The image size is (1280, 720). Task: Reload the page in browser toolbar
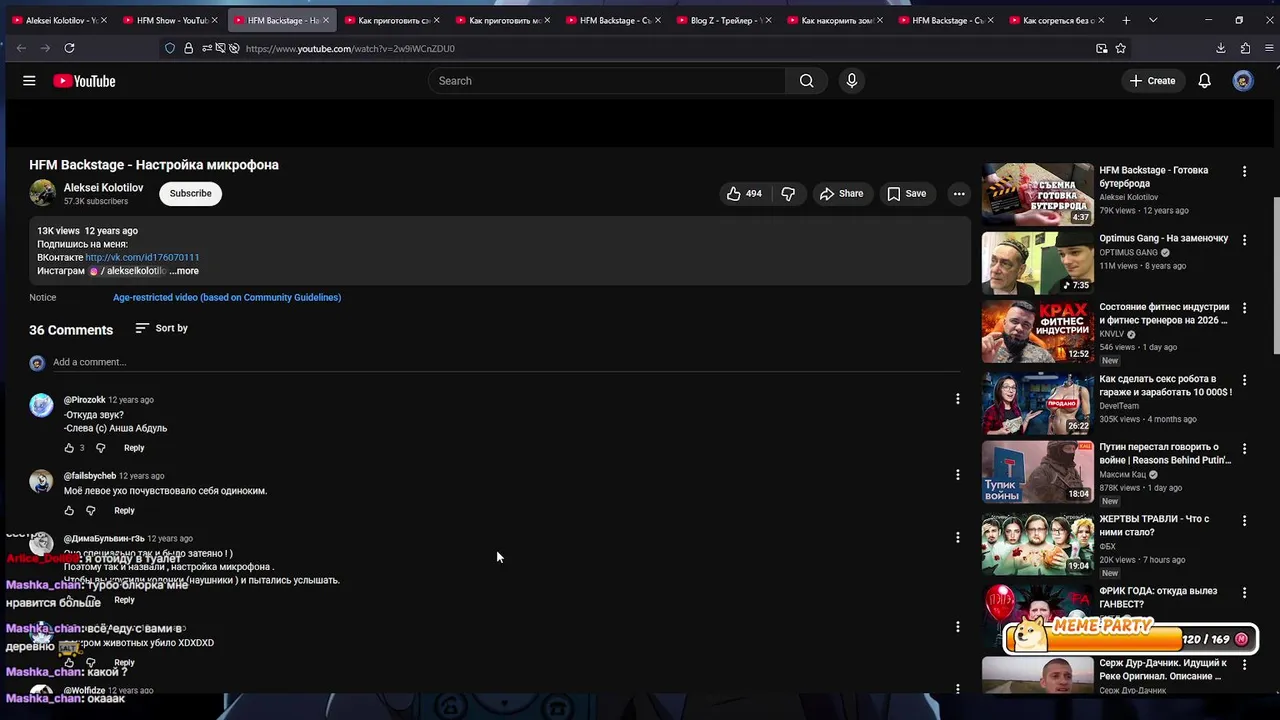[x=69, y=48]
